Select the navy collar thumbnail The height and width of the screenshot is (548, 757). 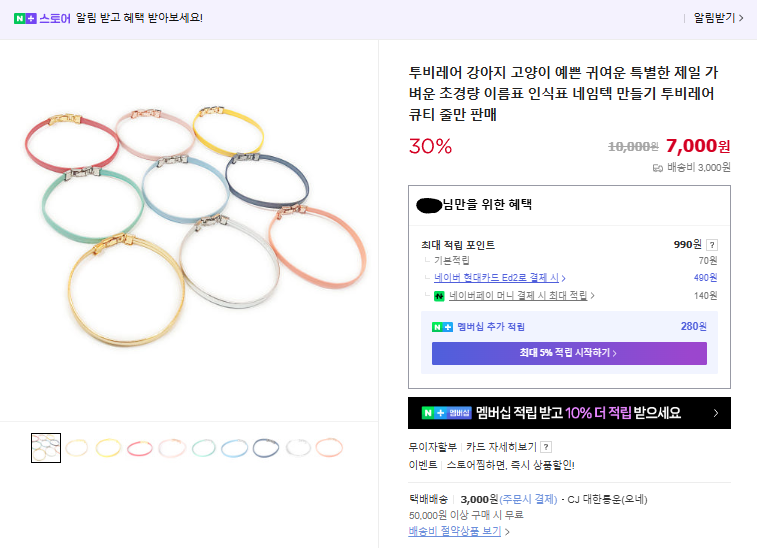[266, 447]
